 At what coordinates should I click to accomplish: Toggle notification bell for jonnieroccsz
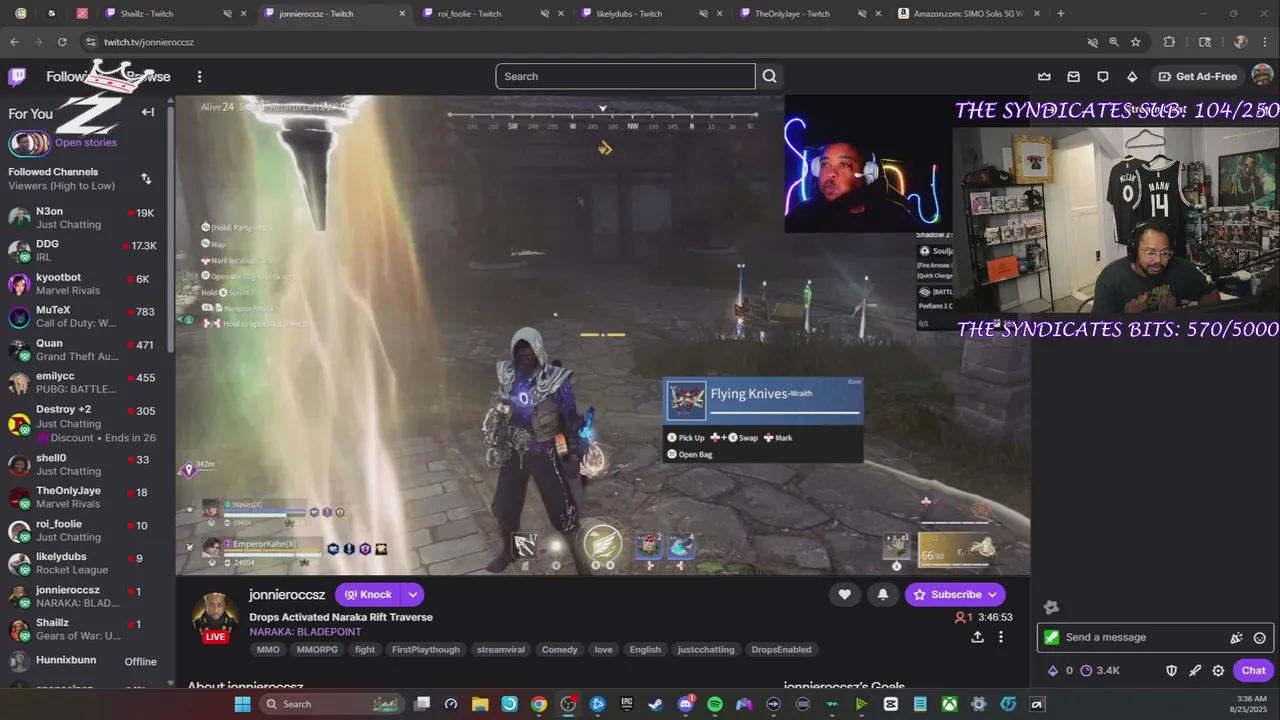882,594
